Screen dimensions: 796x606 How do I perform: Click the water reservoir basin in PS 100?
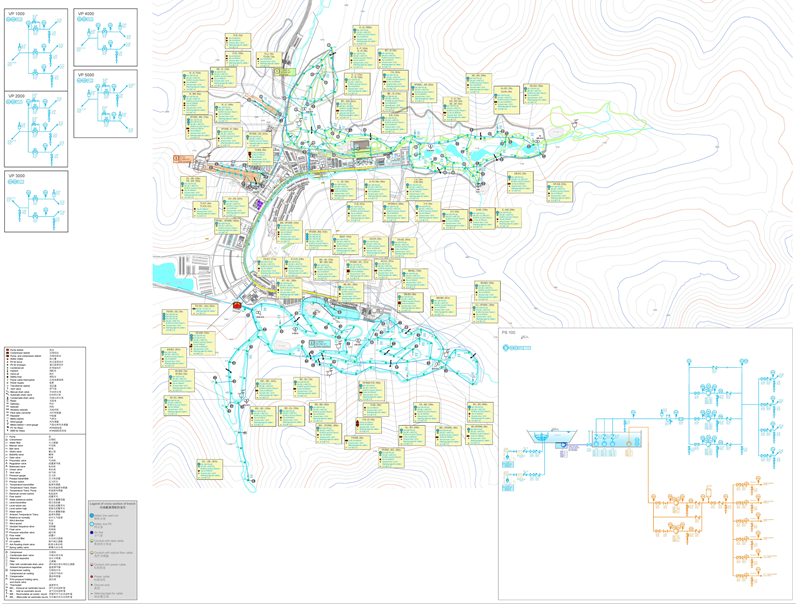pos(549,438)
